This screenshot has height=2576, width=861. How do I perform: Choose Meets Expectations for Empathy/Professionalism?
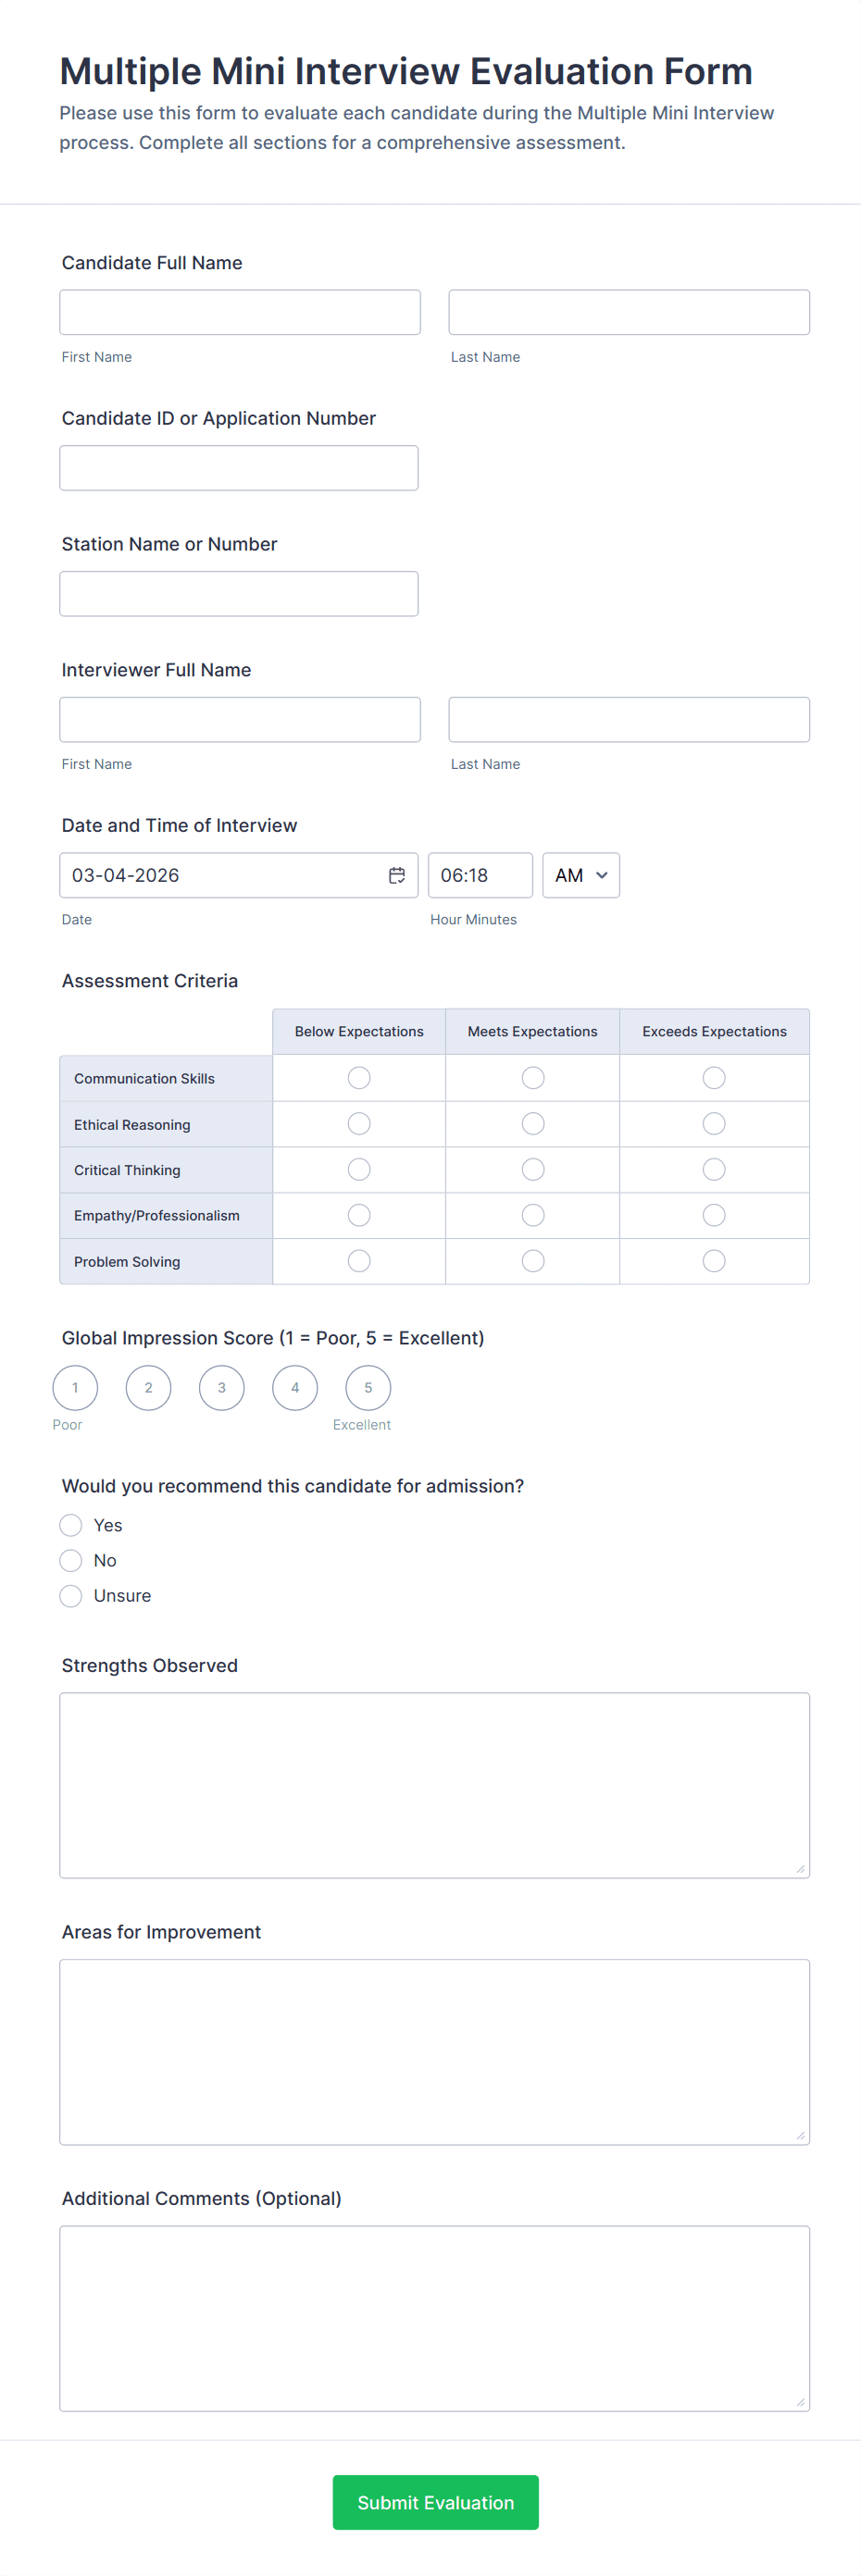click(533, 1215)
